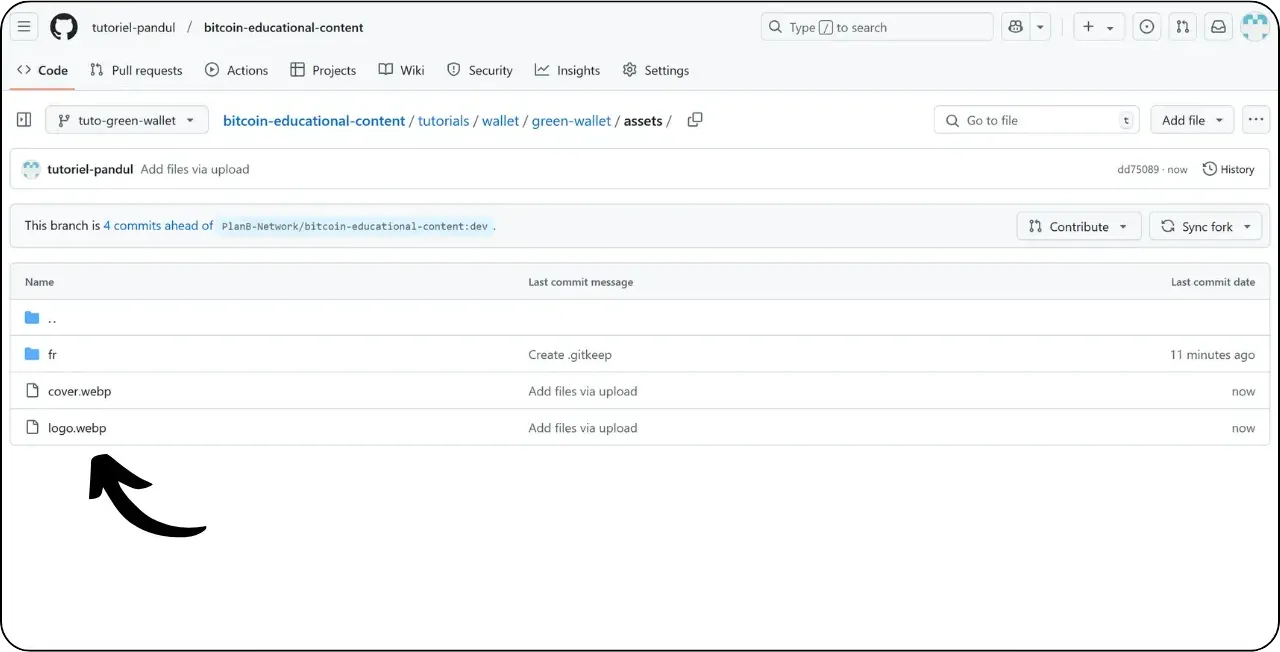Switch to the Actions tab
1280x652 pixels.
(236, 70)
